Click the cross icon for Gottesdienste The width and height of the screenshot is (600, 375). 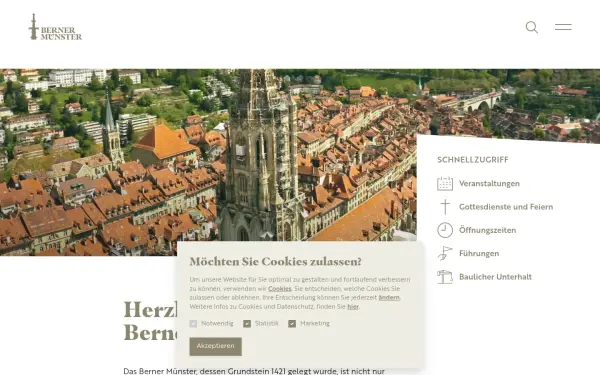click(x=445, y=207)
